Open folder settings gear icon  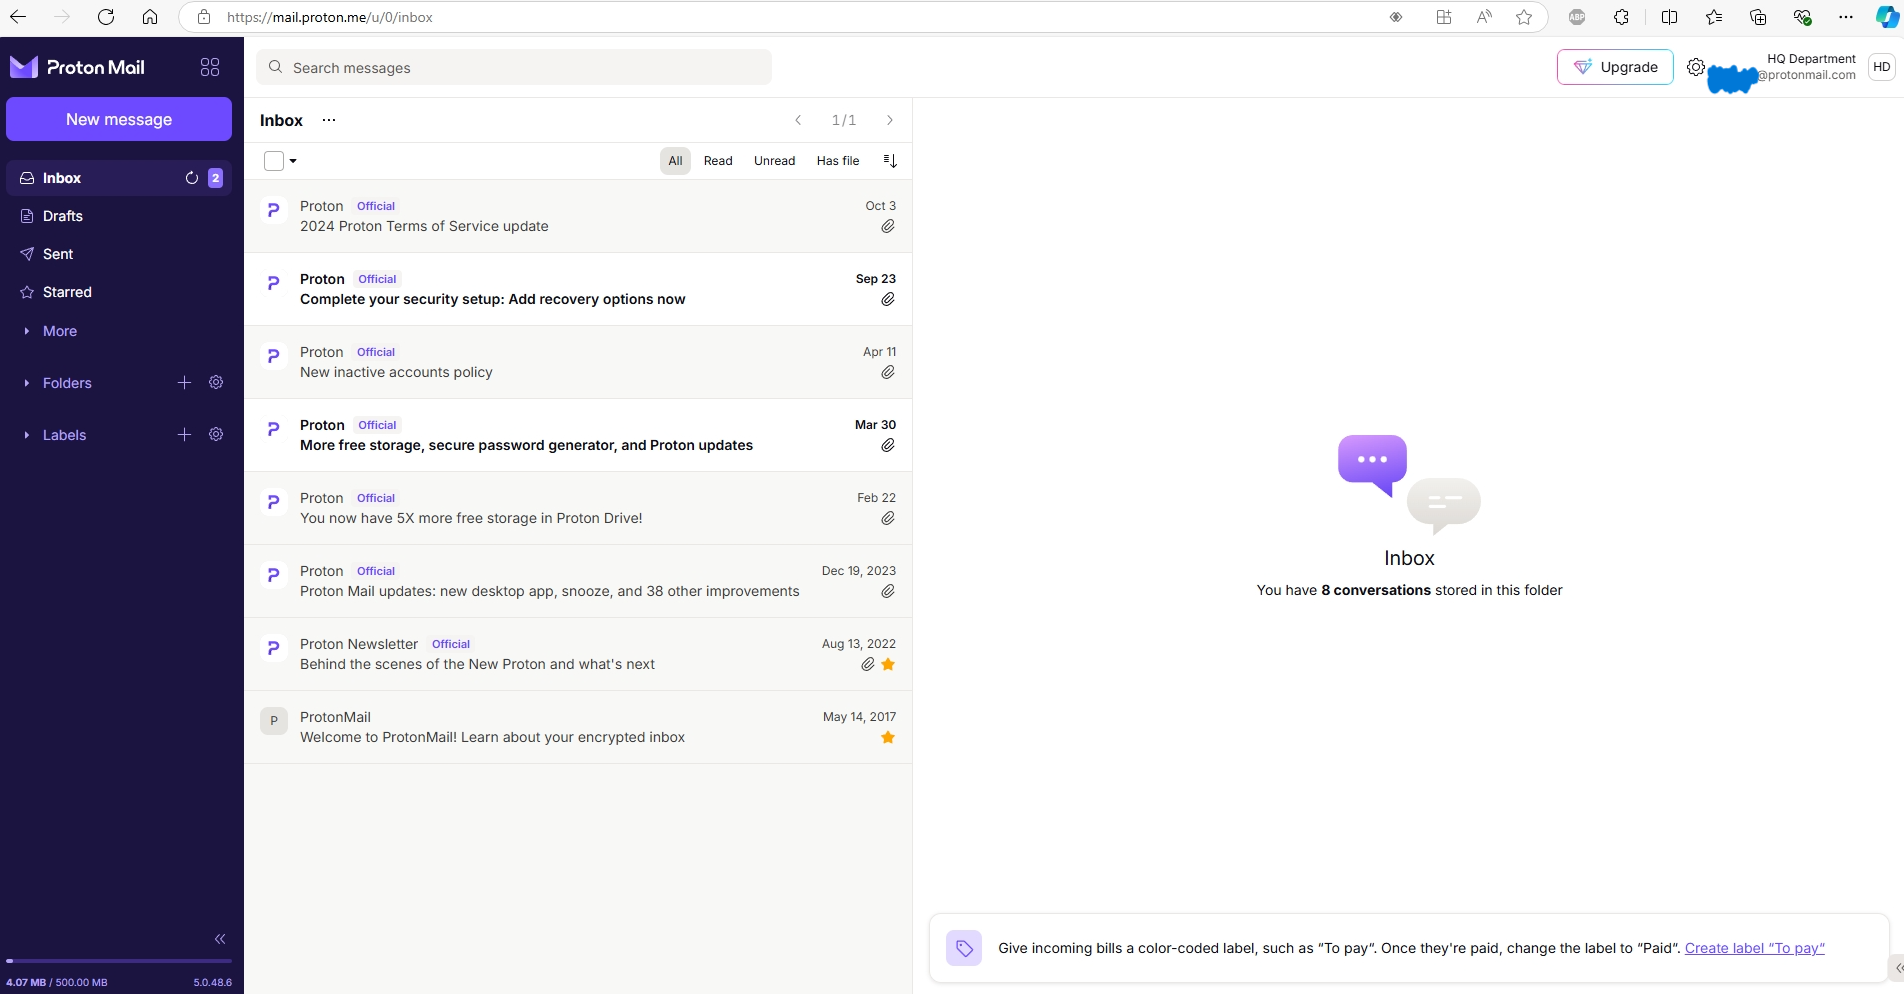[x=216, y=383]
